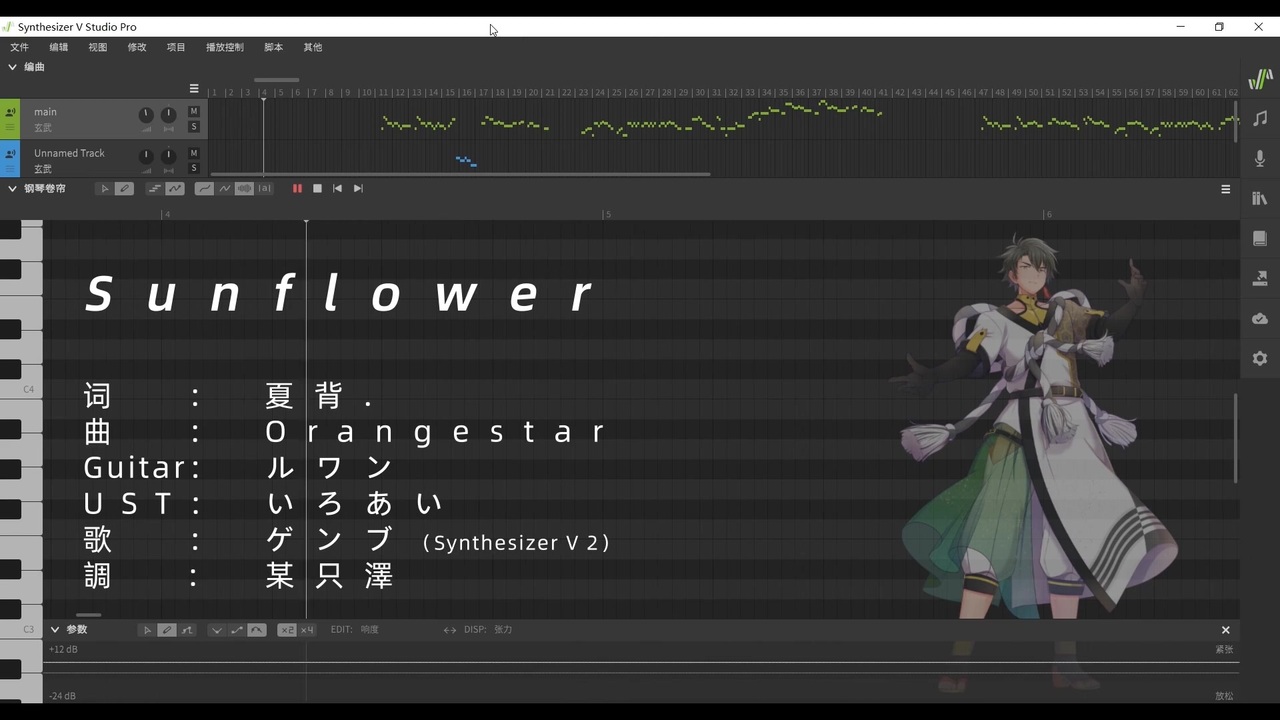Open the library panel icon
The image size is (1280, 720).
pos(1260,198)
